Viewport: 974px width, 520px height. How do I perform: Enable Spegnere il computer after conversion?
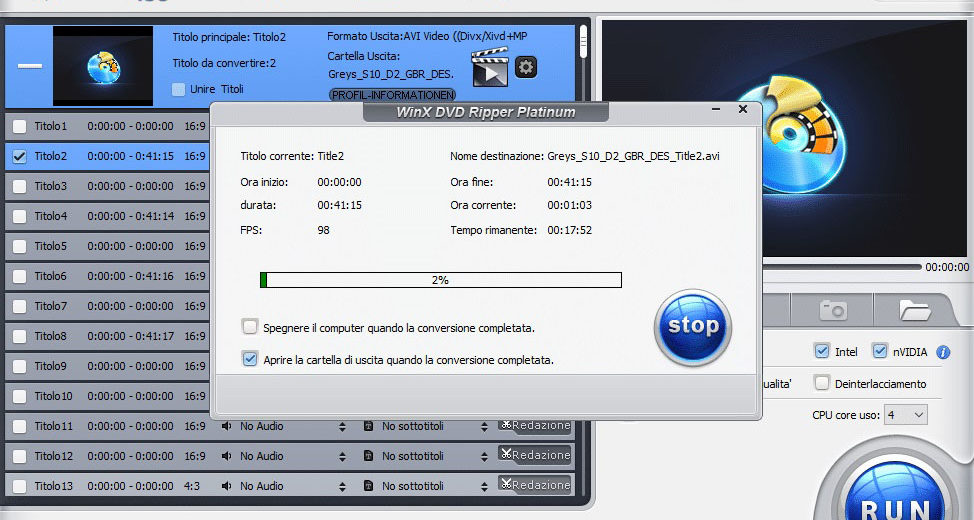pos(250,327)
